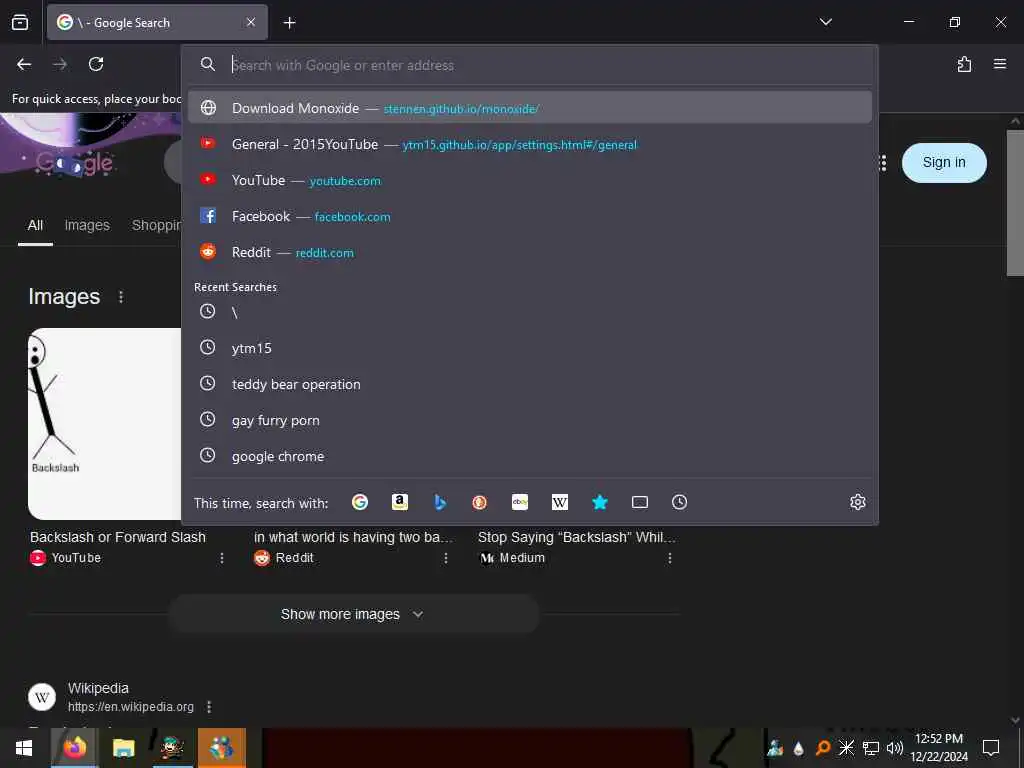Reload the current page
Screen dimensions: 1024x768
(96, 64)
